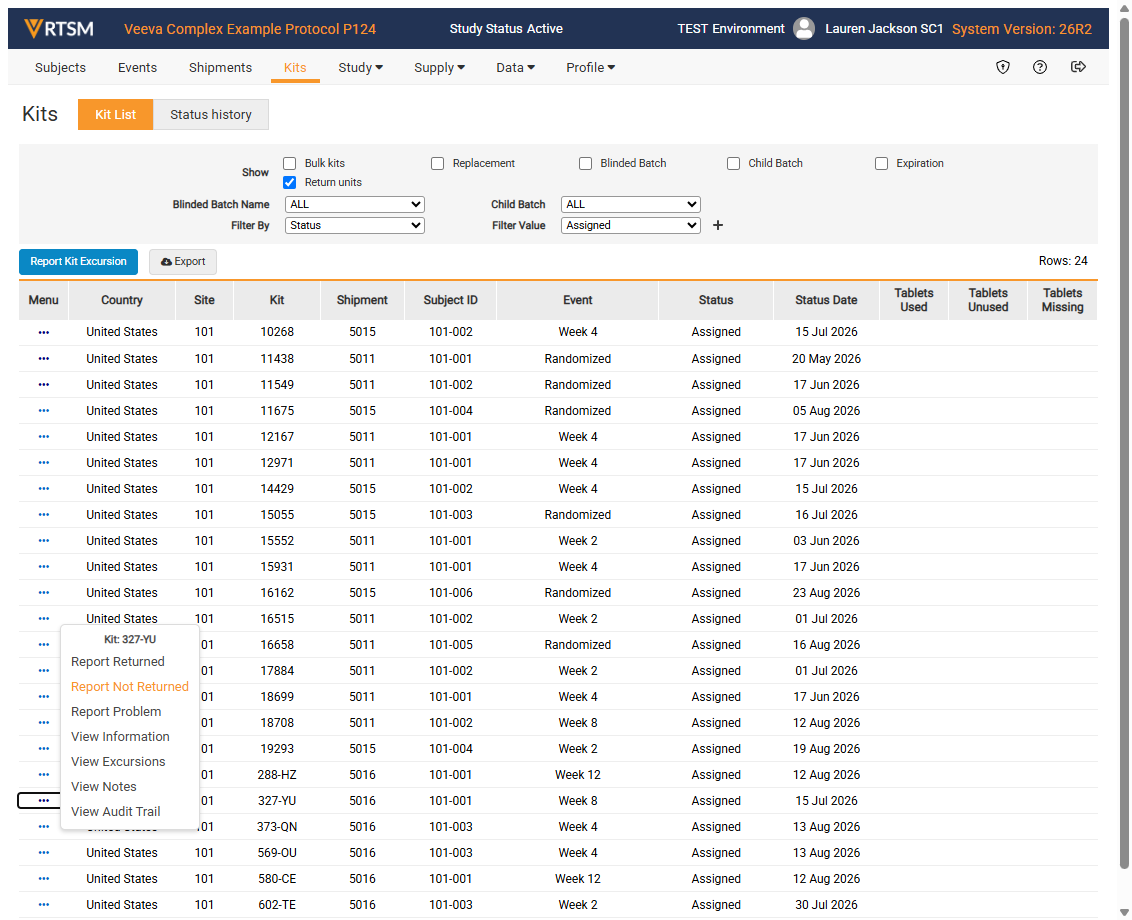This screenshot has width=1132, height=920.
Task: Open row menu dots for kit 288-HZ
Action: pyautogui.click(x=44, y=775)
